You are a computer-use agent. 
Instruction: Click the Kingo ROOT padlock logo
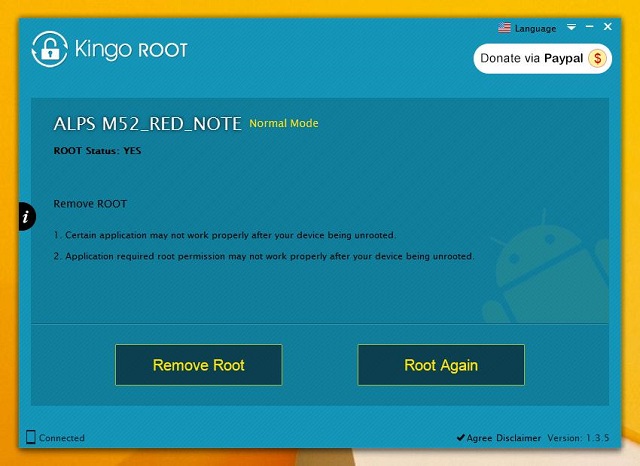[50, 48]
